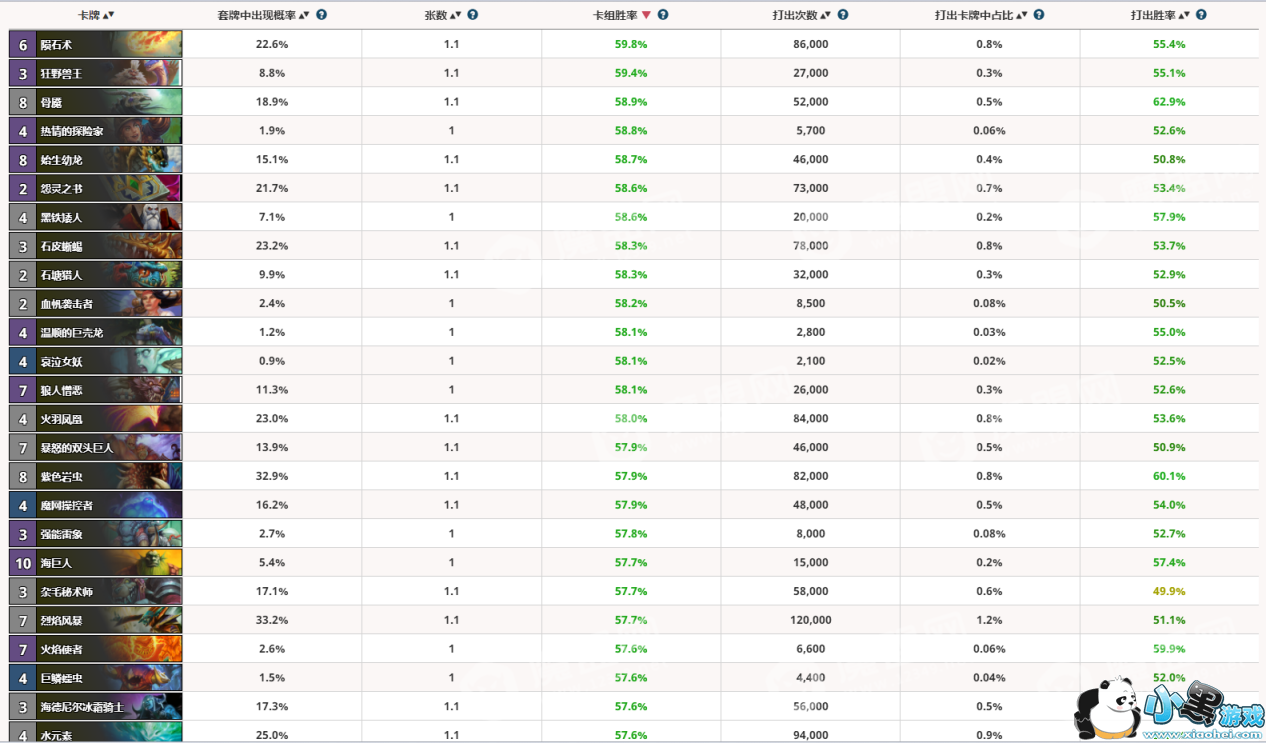Click sort arrows for 套牌中出现概率

(x=305, y=15)
